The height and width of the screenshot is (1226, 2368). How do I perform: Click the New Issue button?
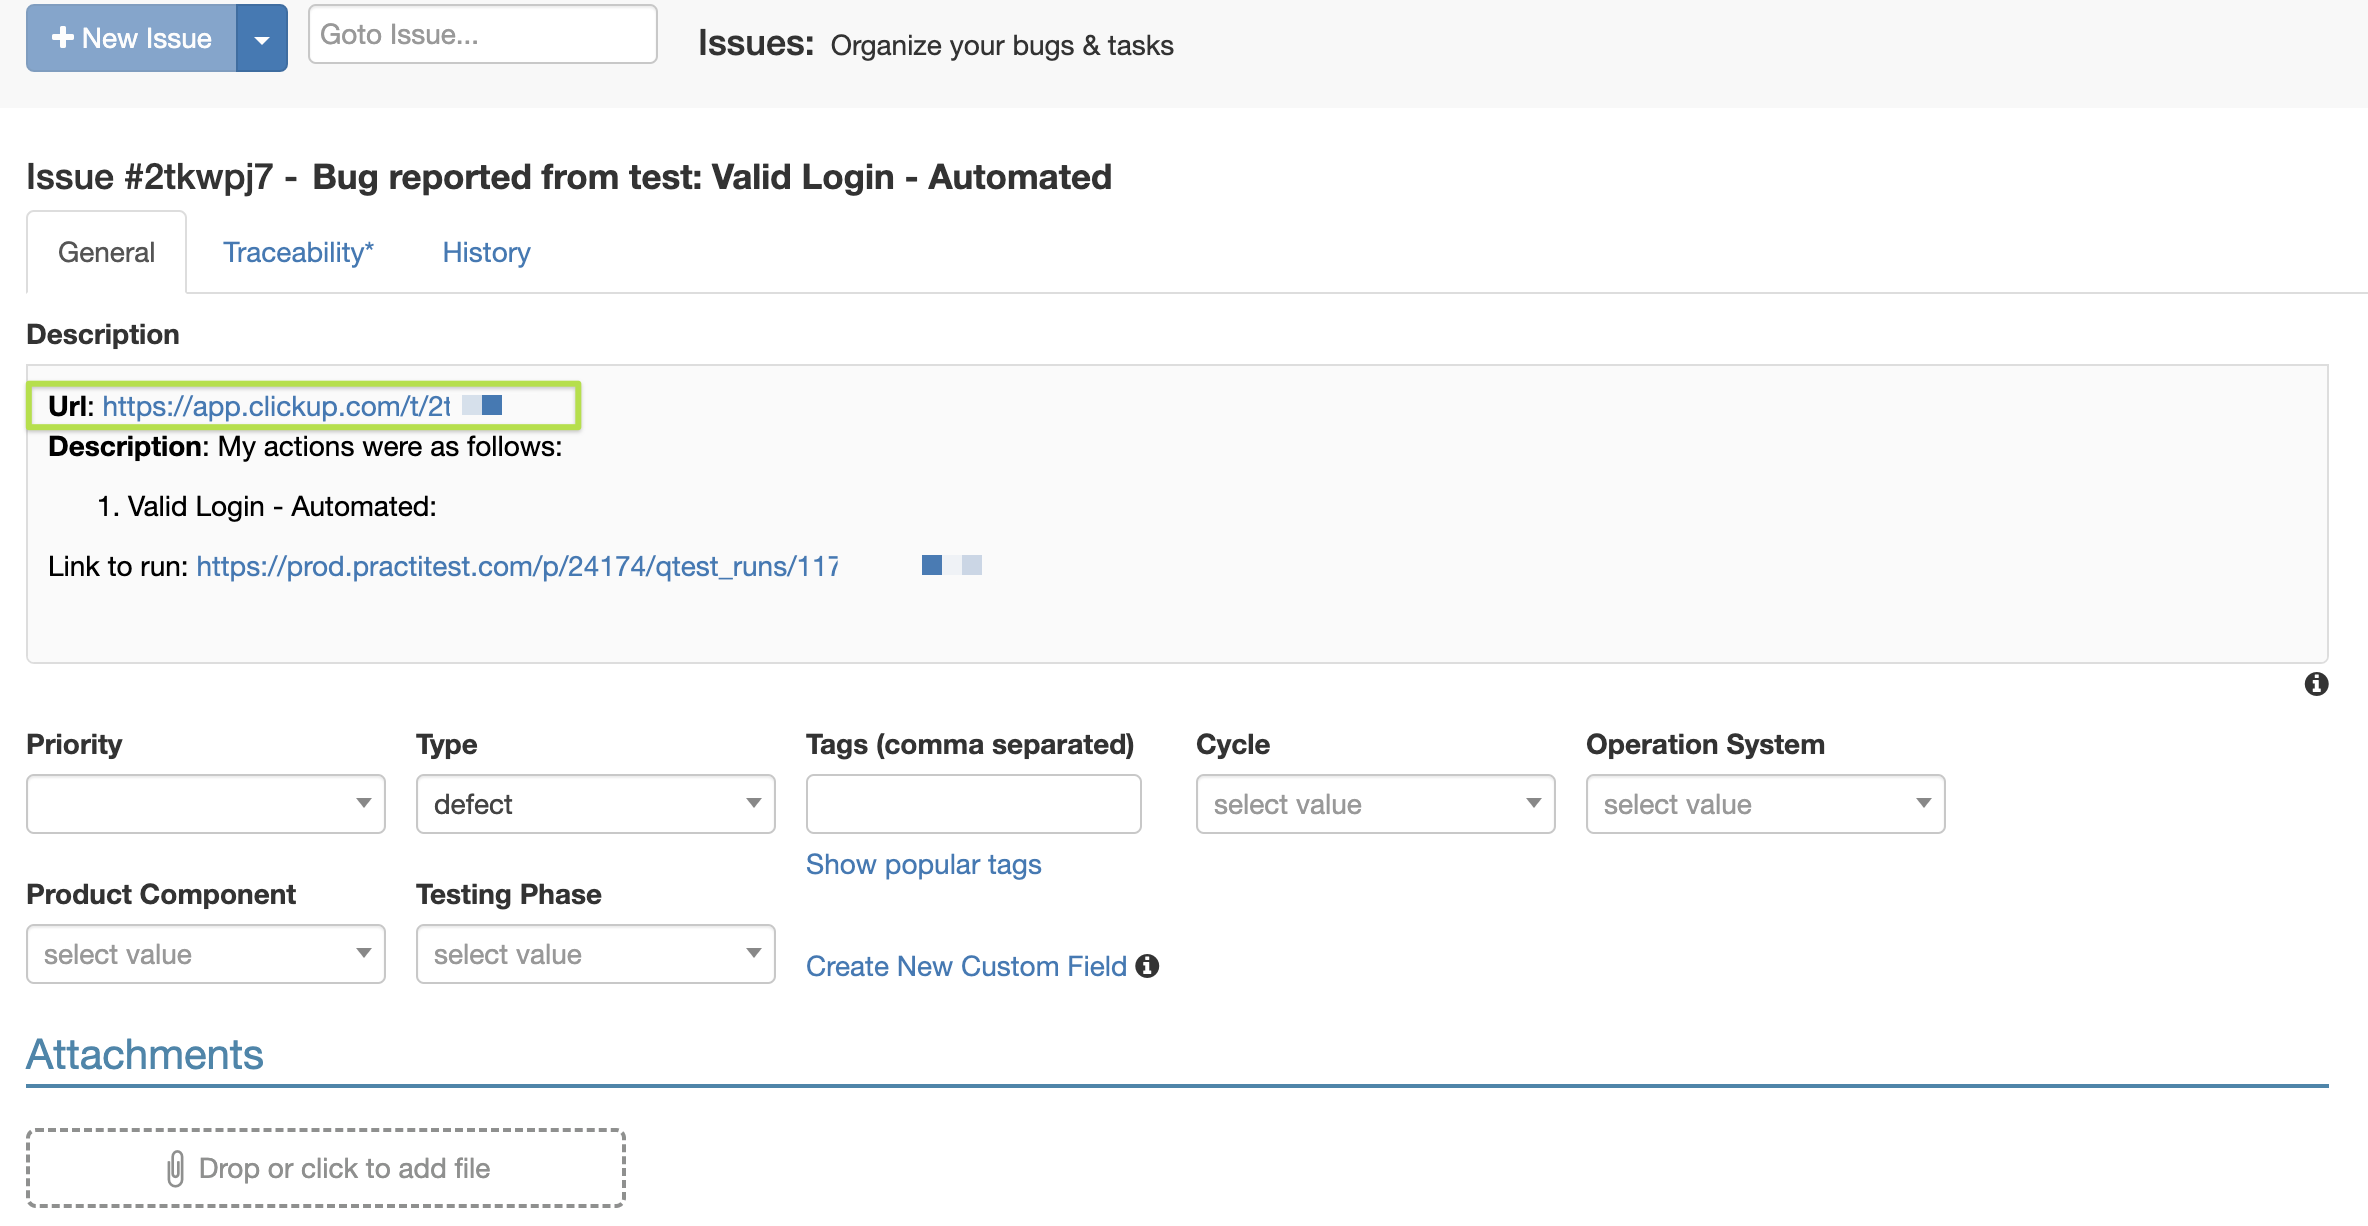[132, 38]
